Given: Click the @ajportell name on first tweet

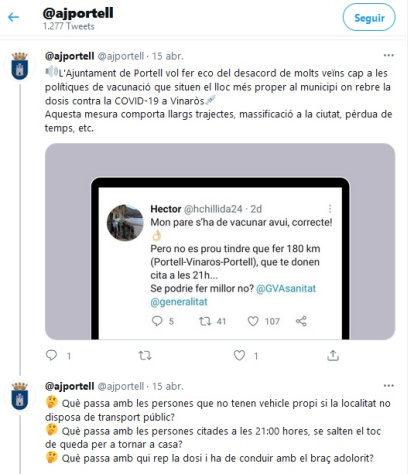Looking at the screenshot, I should point(69,56).
